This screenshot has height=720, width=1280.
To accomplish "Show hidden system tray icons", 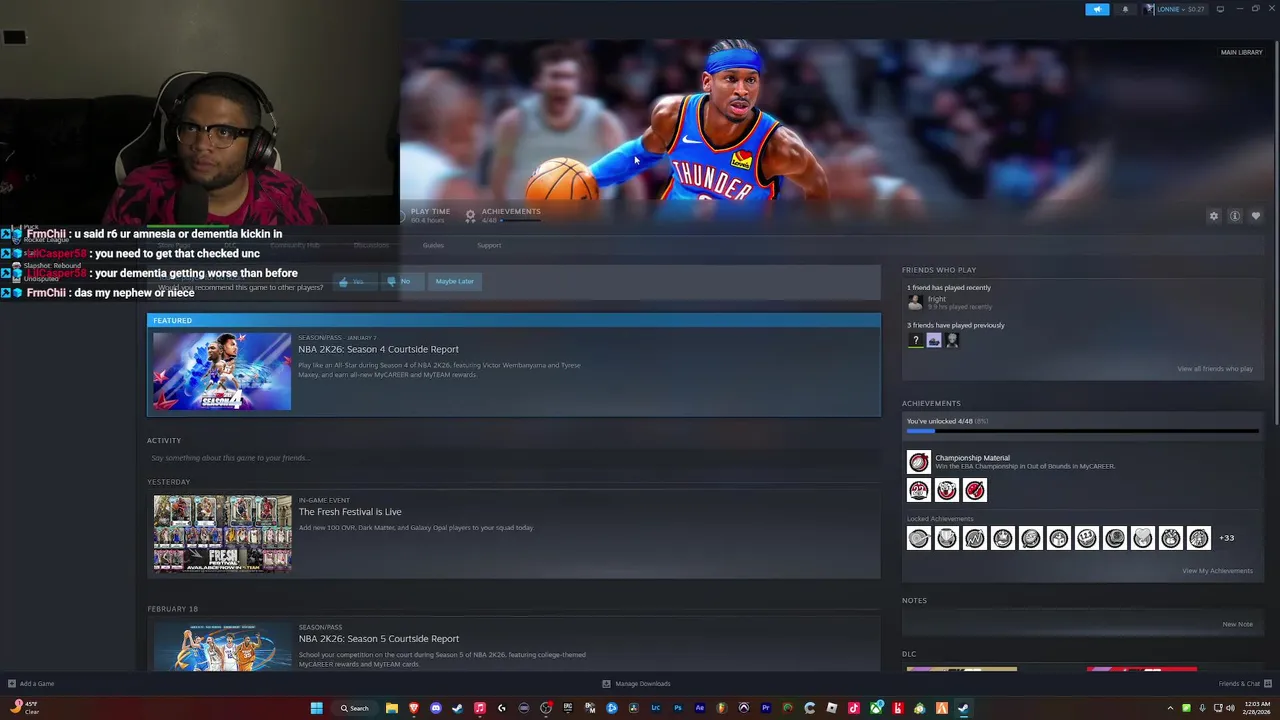I will [1170, 708].
